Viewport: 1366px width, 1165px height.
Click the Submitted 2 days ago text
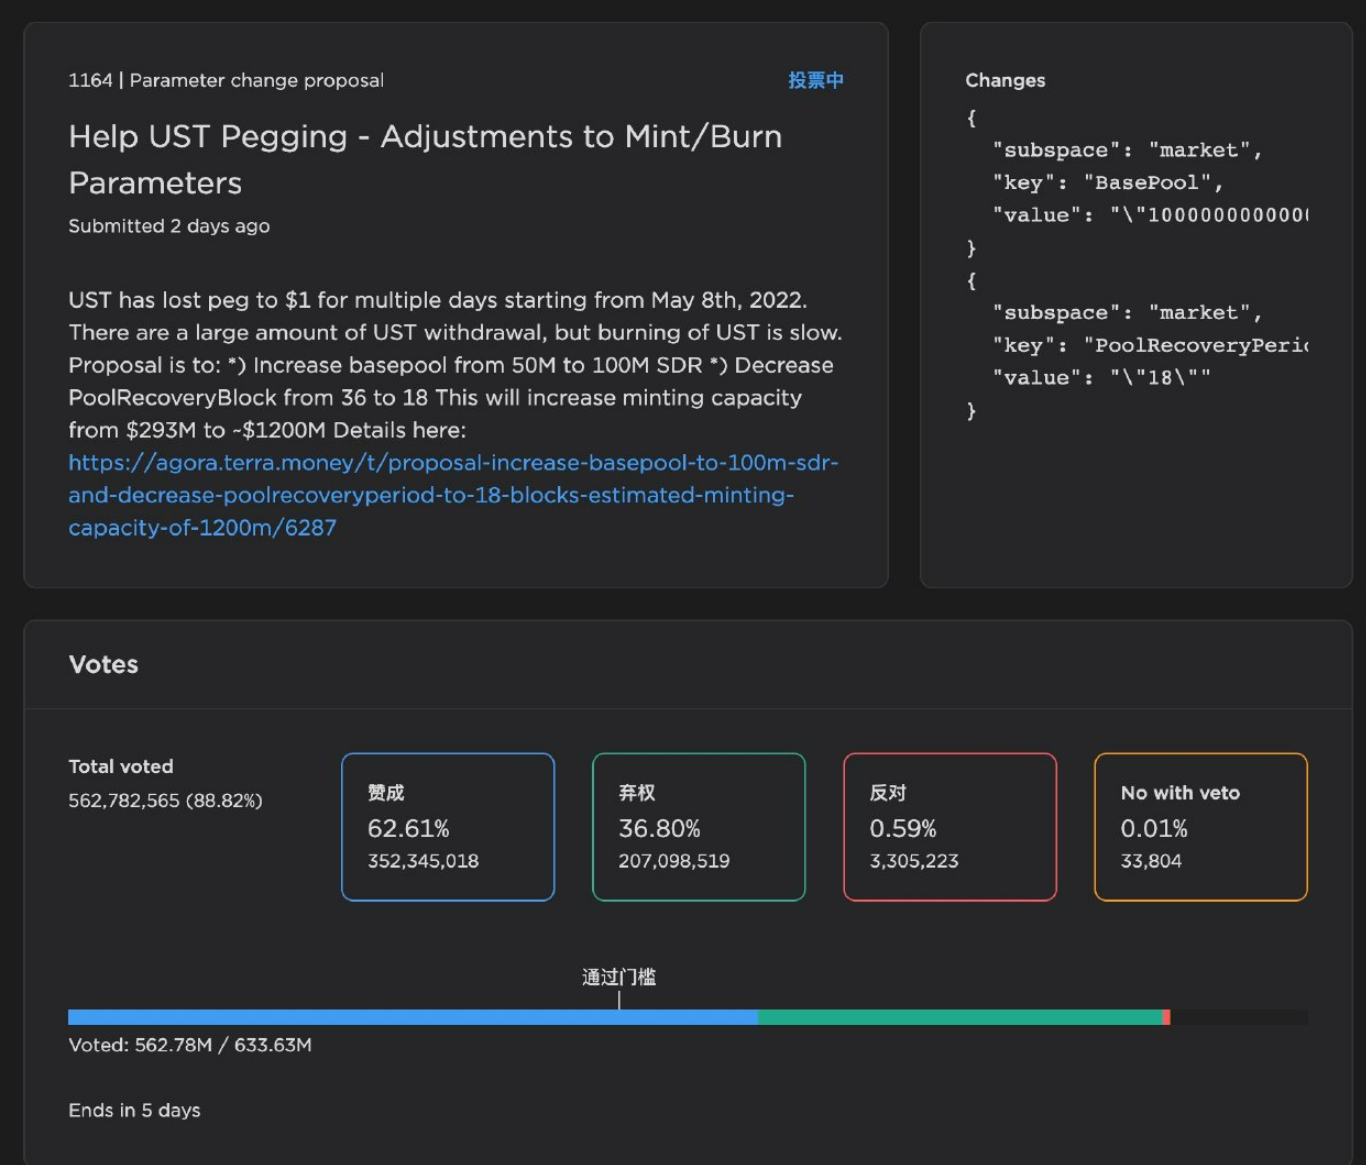(169, 226)
